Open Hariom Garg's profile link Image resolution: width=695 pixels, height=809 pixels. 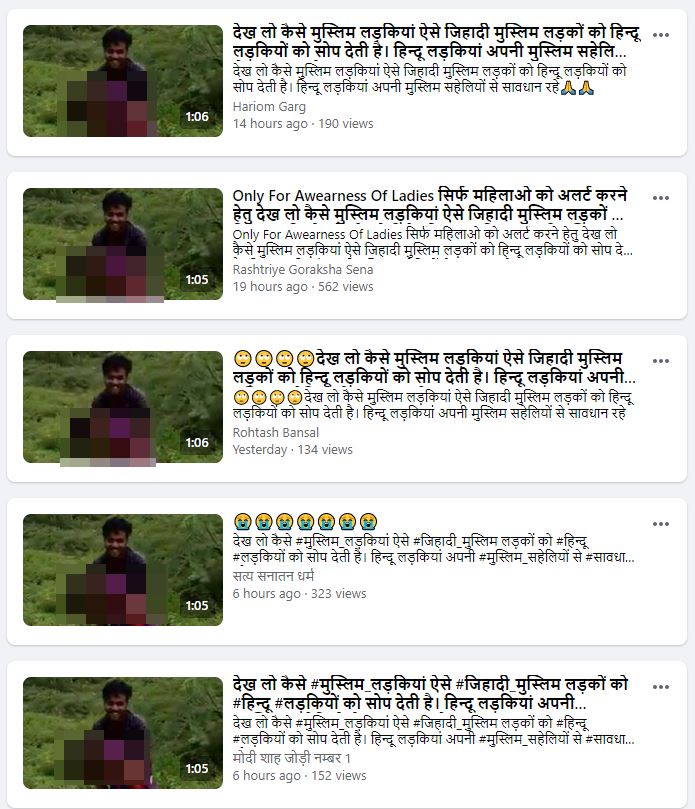(269, 107)
